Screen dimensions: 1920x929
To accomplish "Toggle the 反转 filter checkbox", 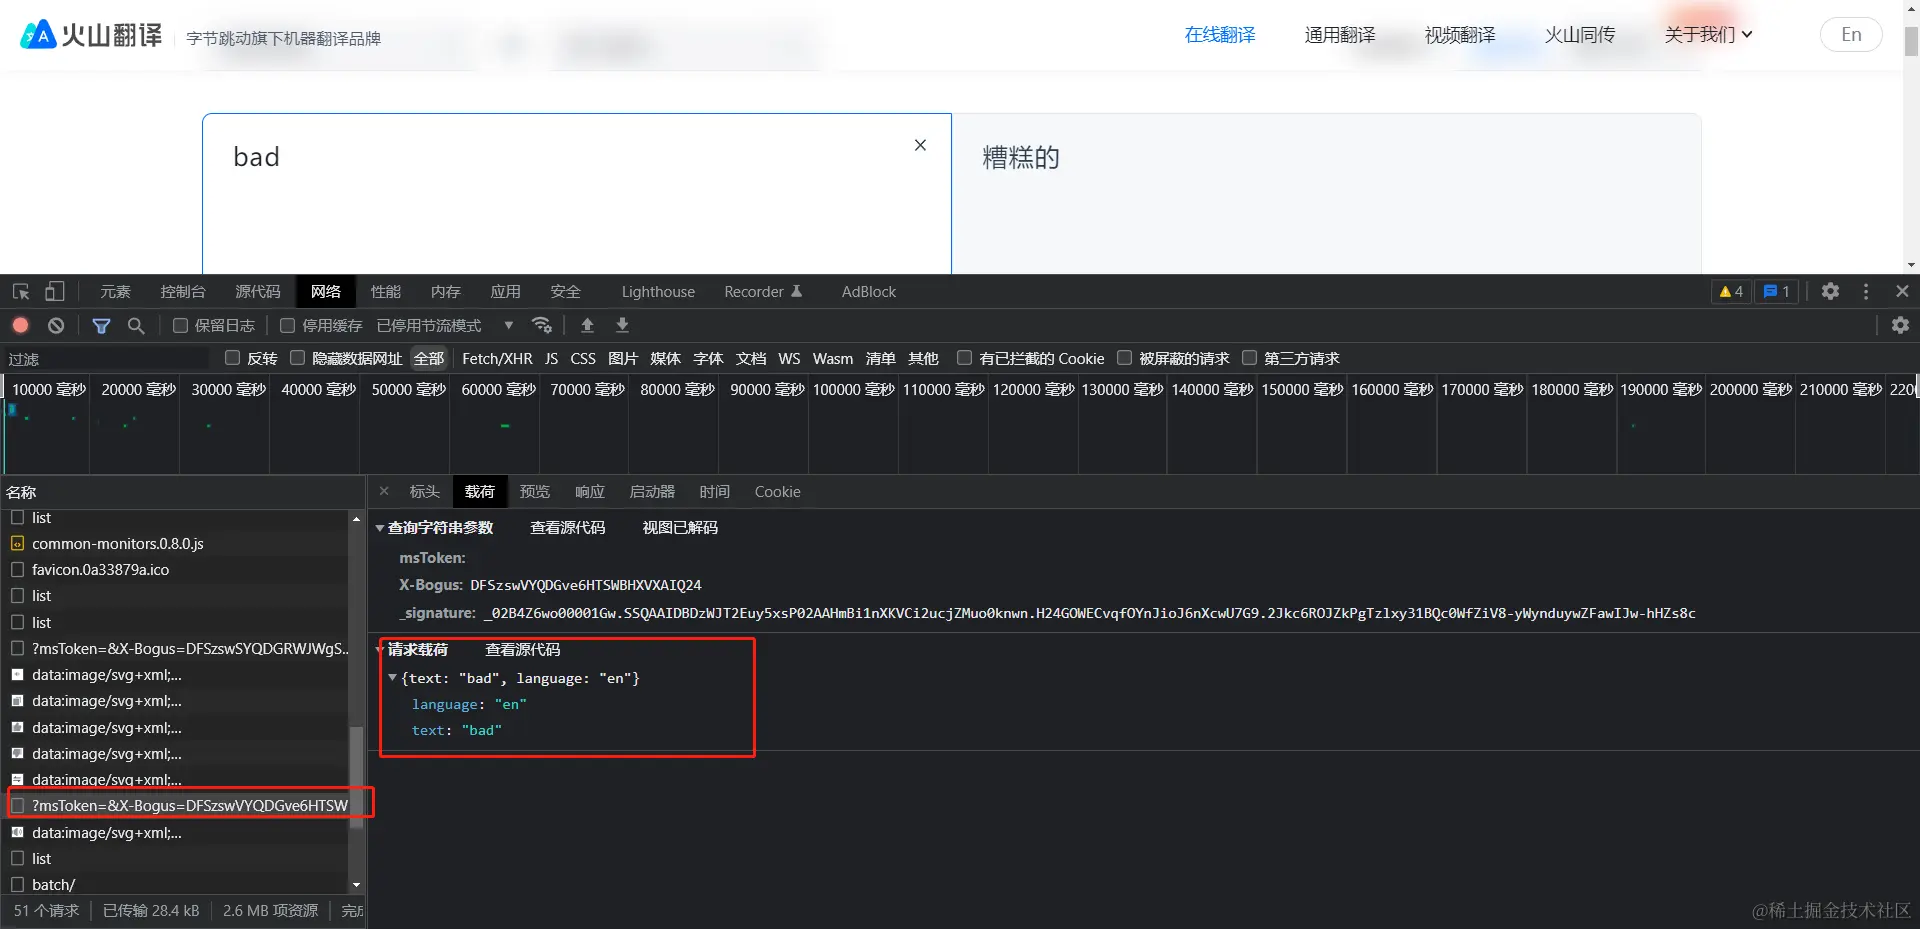I will click(x=233, y=358).
